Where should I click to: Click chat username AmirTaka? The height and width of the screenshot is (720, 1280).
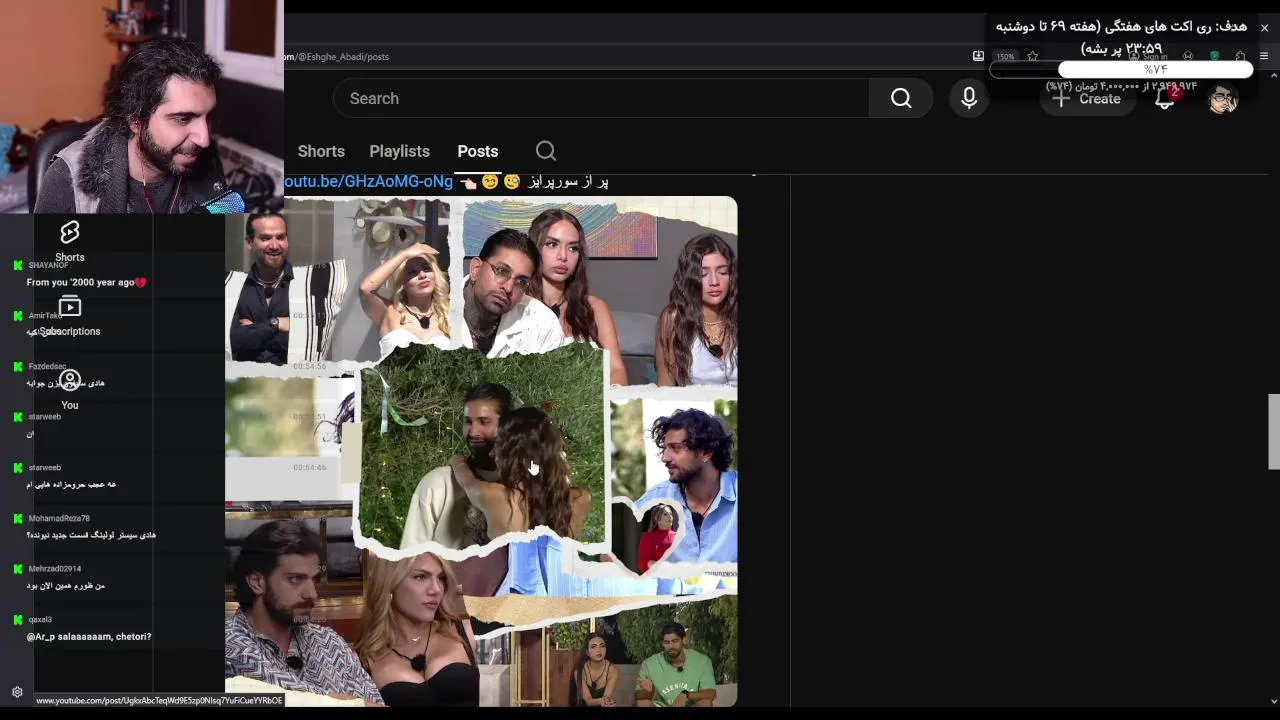pyautogui.click(x=45, y=316)
